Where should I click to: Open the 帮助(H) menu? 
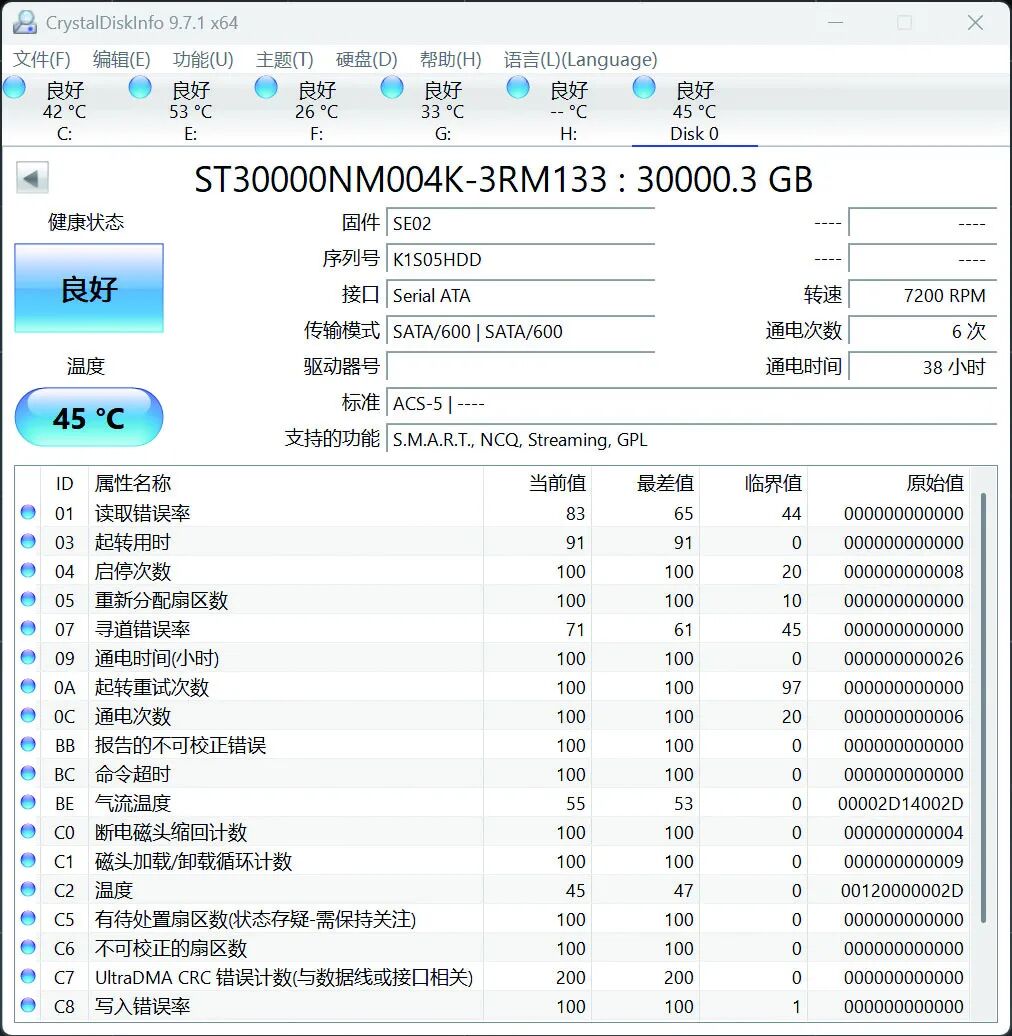click(x=451, y=60)
